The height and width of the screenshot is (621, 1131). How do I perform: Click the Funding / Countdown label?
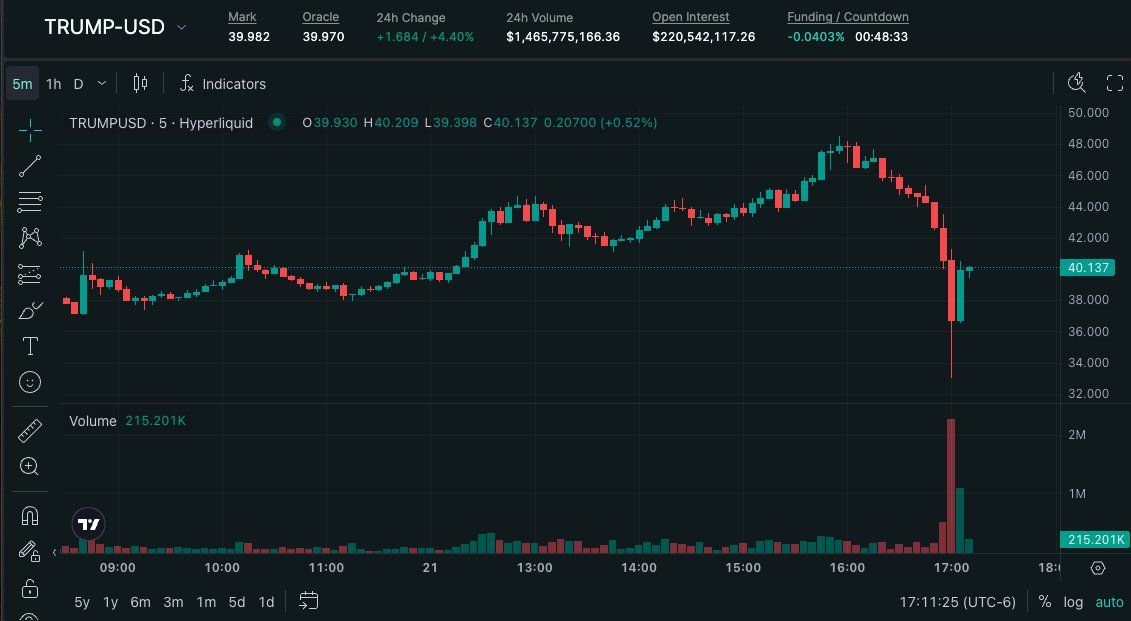pyautogui.click(x=848, y=17)
